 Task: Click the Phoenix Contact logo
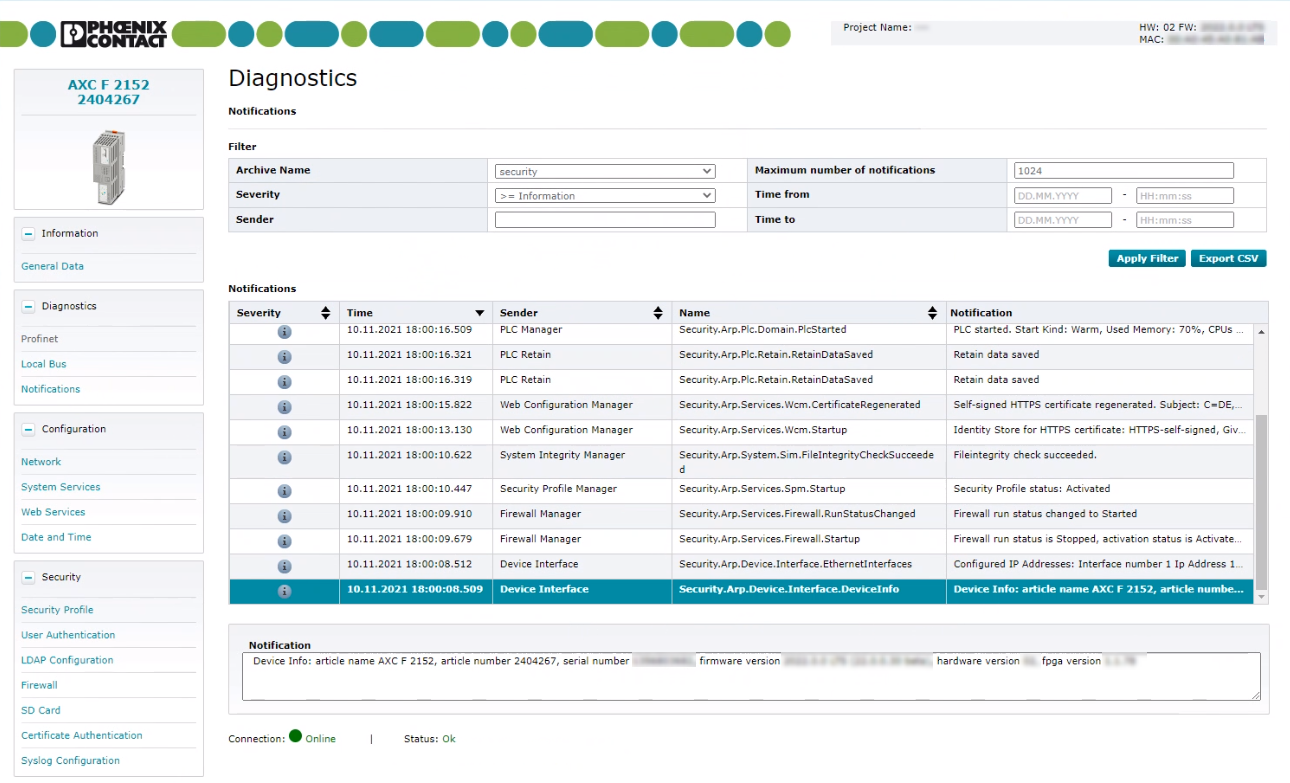113,34
